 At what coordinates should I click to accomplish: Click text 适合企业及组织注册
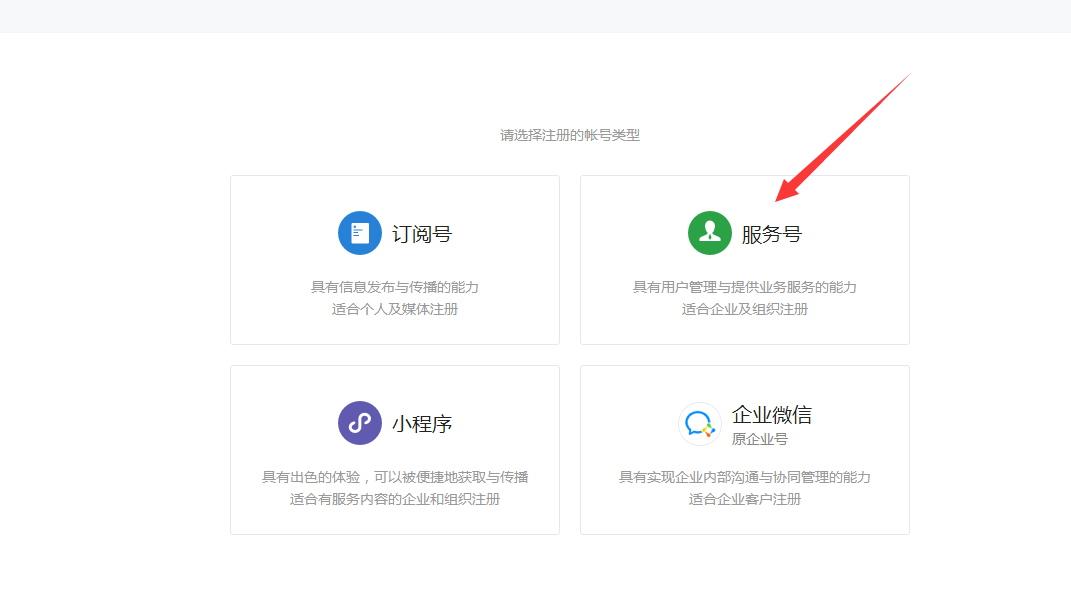pos(745,309)
